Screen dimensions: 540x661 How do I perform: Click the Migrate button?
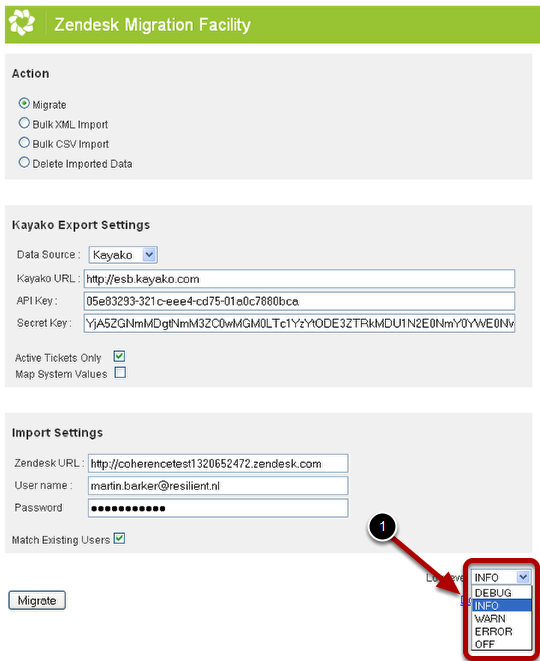[x=37, y=600]
